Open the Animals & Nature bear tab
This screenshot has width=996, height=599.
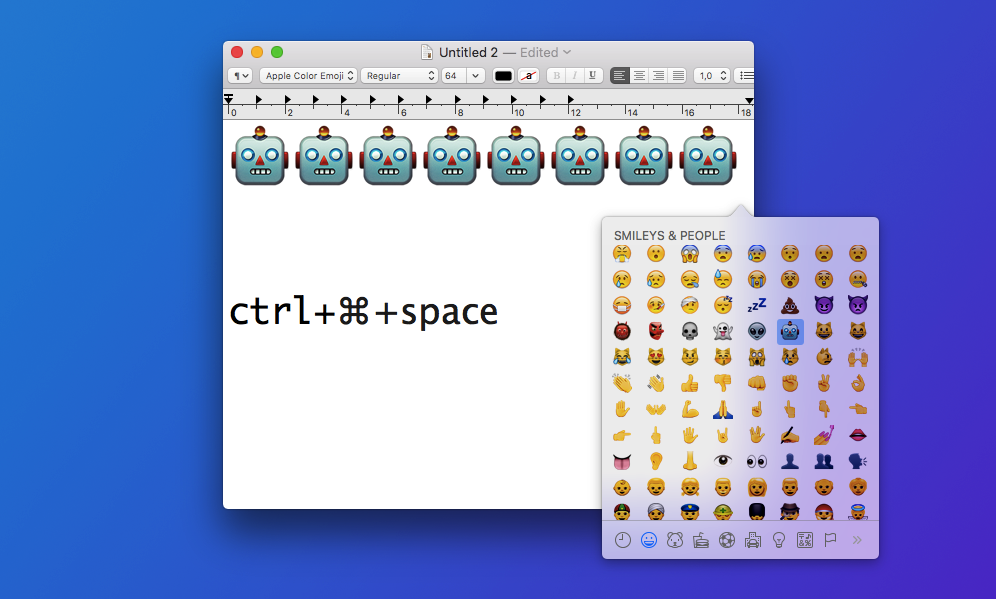click(675, 541)
